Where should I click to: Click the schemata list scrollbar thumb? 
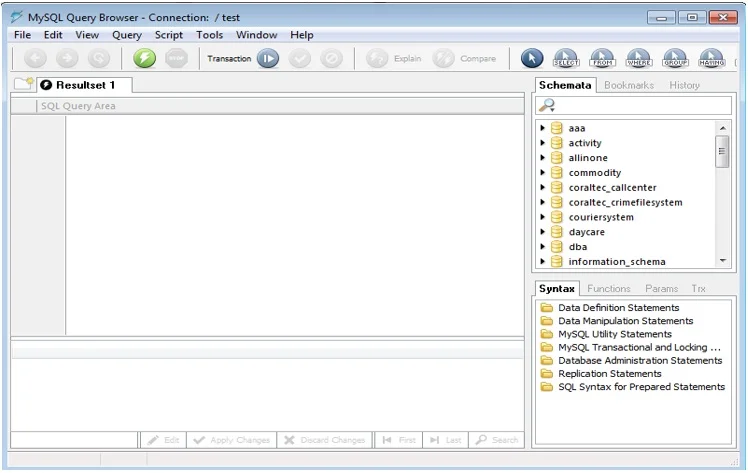coord(722,151)
